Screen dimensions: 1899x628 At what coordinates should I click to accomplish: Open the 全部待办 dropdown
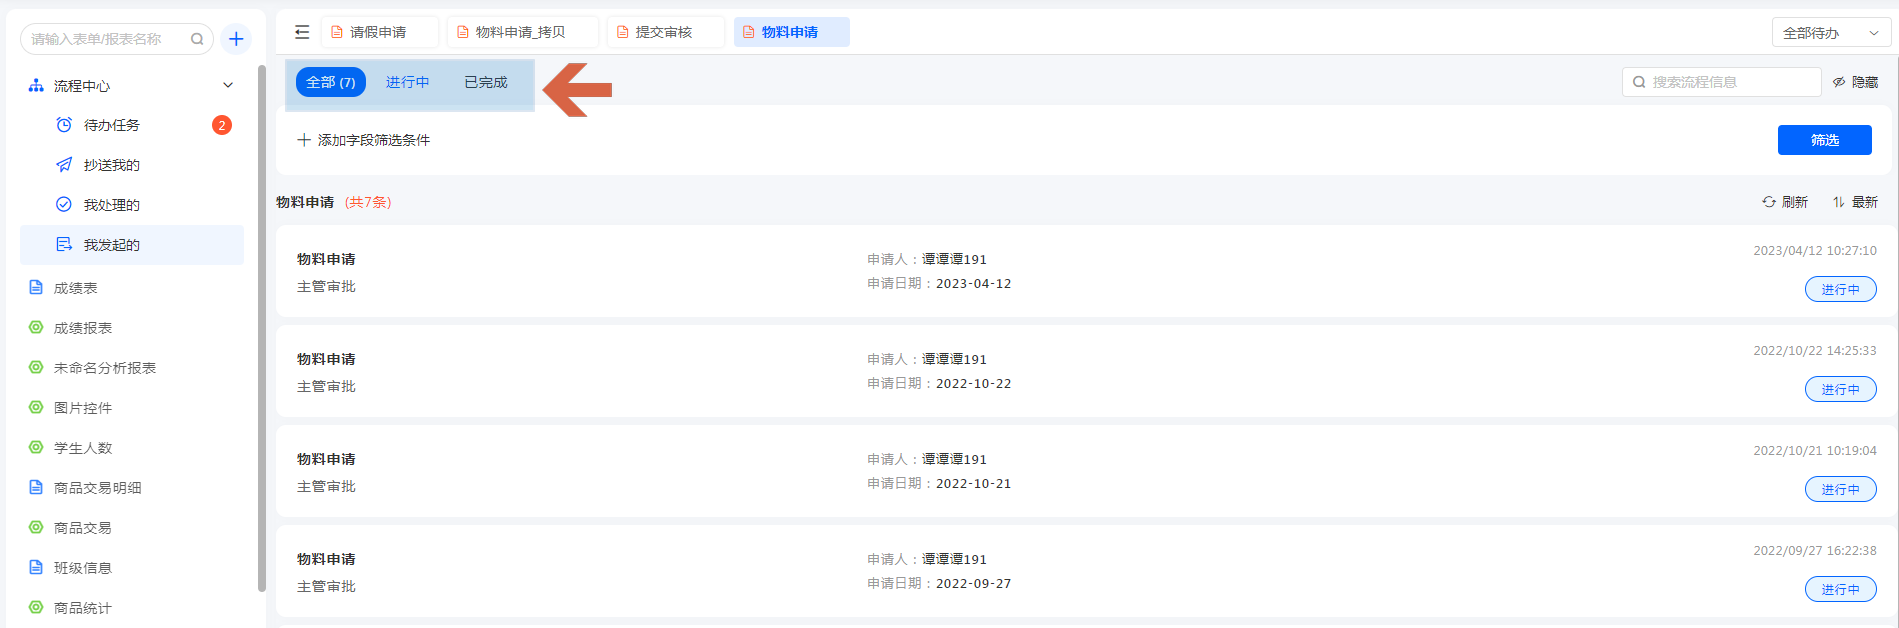(x=1830, y=33)
